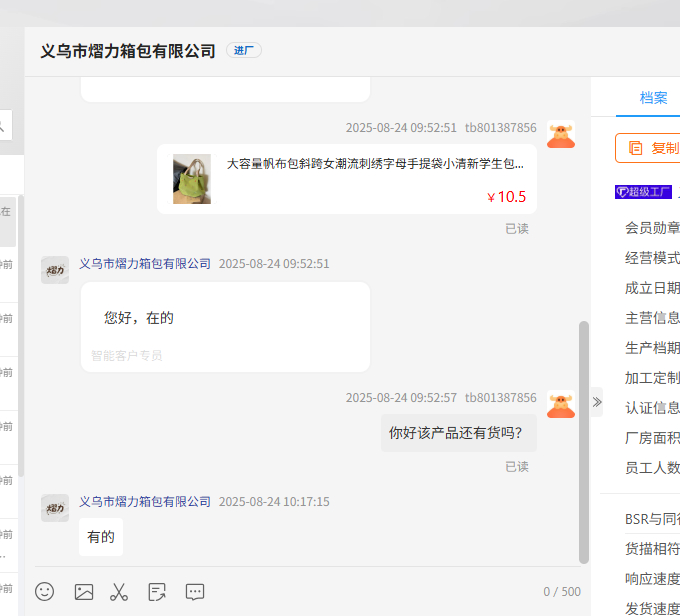Image resolution: width=680 pixels, height=616 pixels.
Task: Open the product title link 大容量帆布包
Action: tap(375, 163)
